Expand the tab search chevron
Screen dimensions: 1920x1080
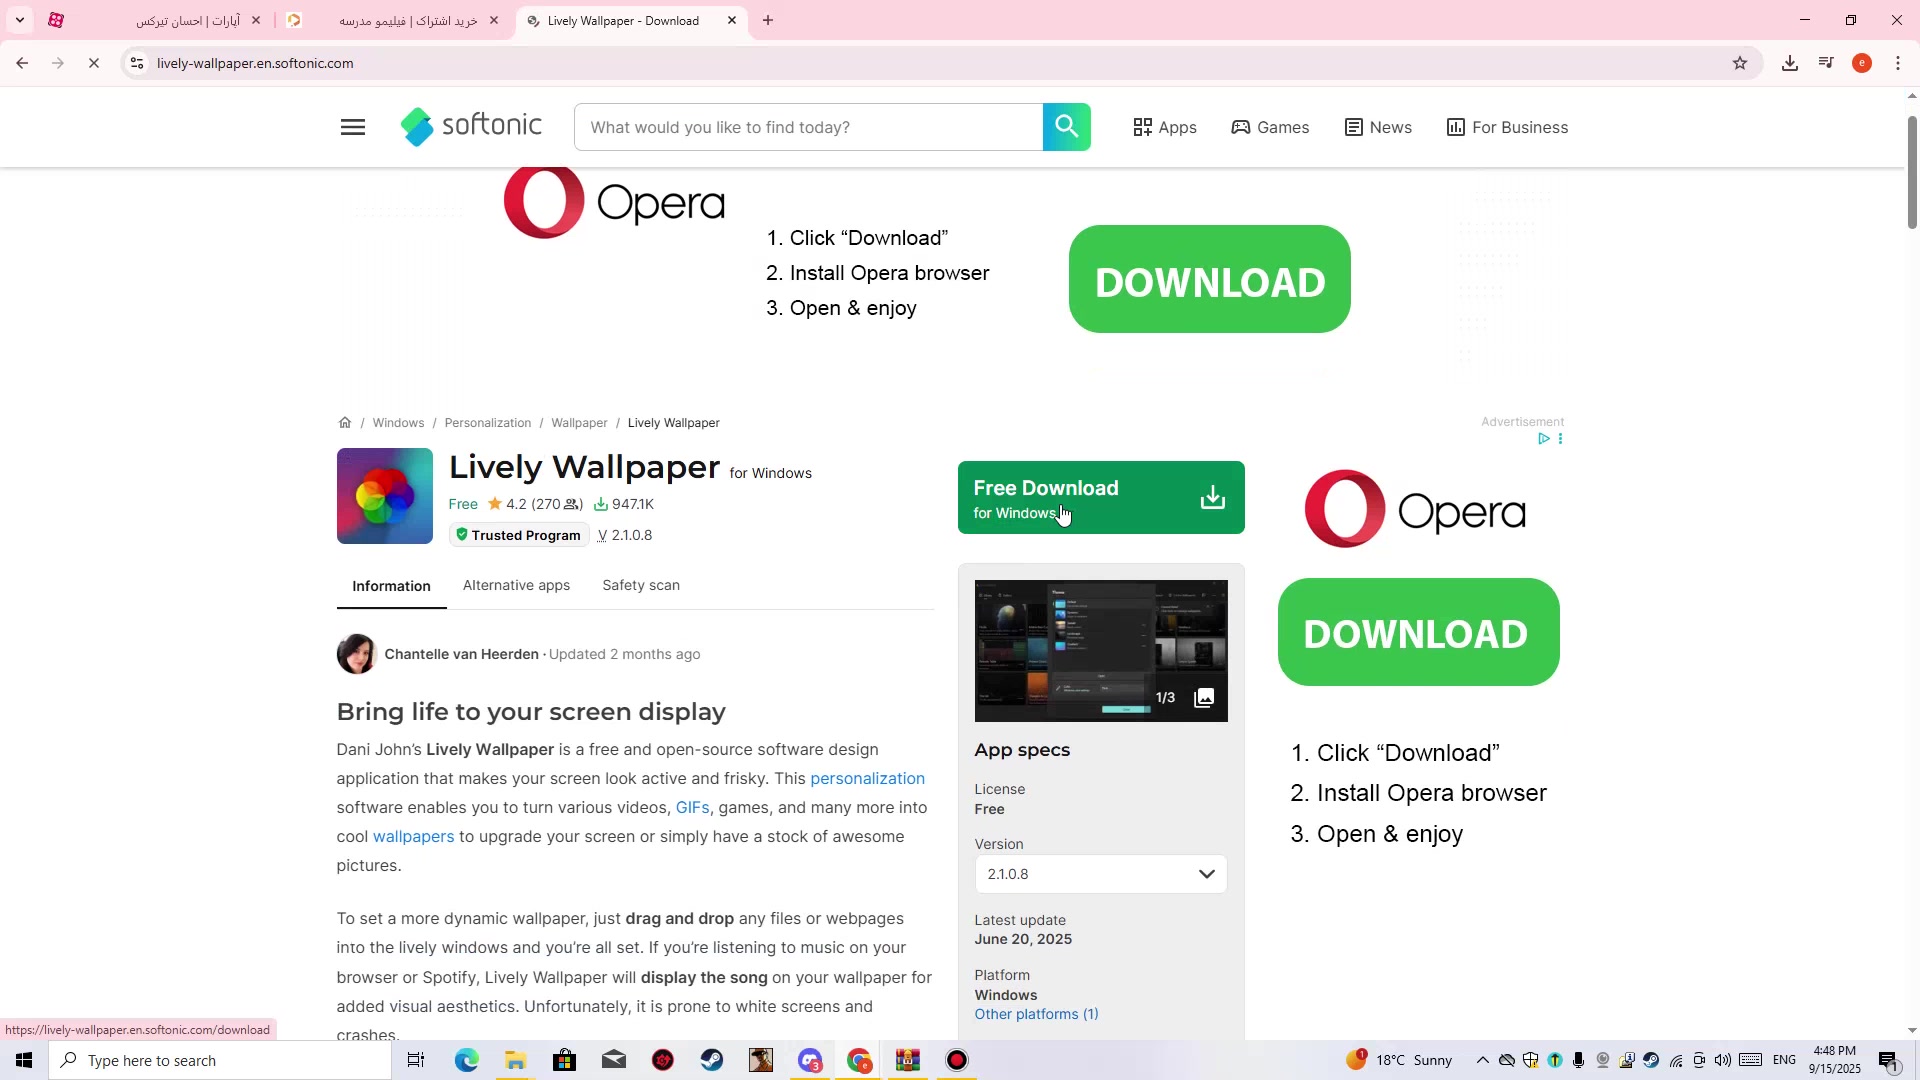tap(20, 20)
